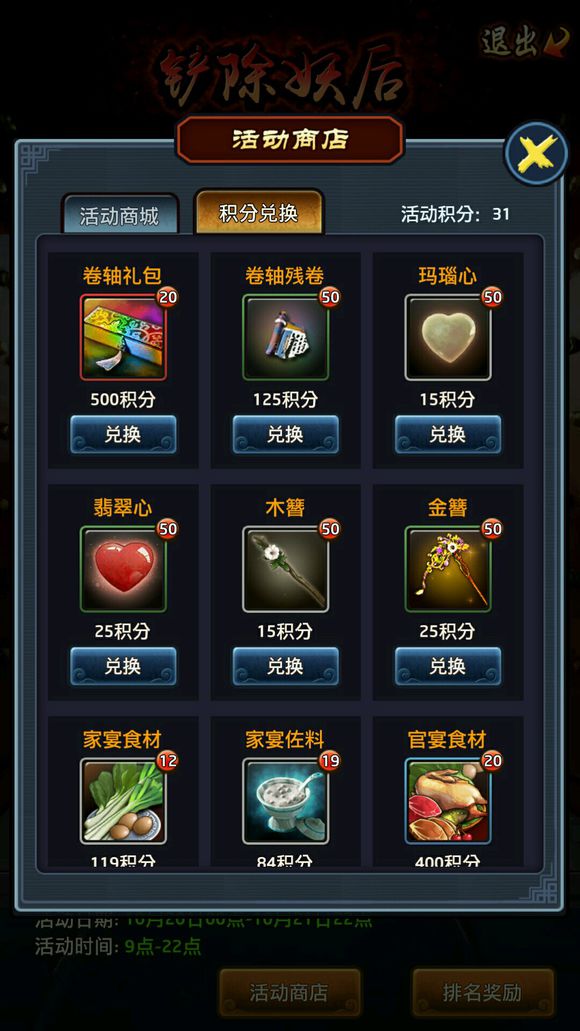580x1031 pixels.
Task: Tap the 玛瑙心 pale heart icon
Action: click(x=448, y=337)
